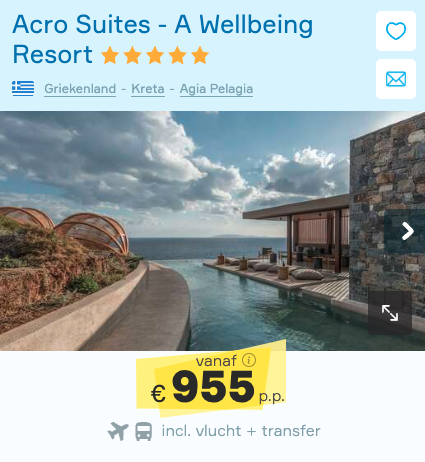Click the Greek flag icon
Screen dimensions: 425x462
pyautogui.click(x=23, y=89)
